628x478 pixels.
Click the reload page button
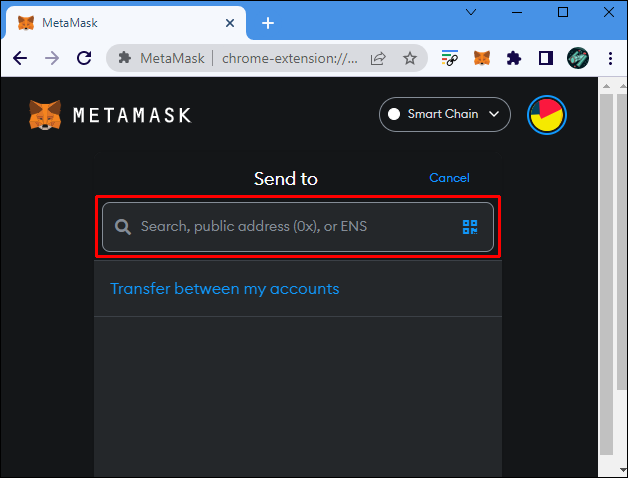pyautogui.click(x=84, y=58)
